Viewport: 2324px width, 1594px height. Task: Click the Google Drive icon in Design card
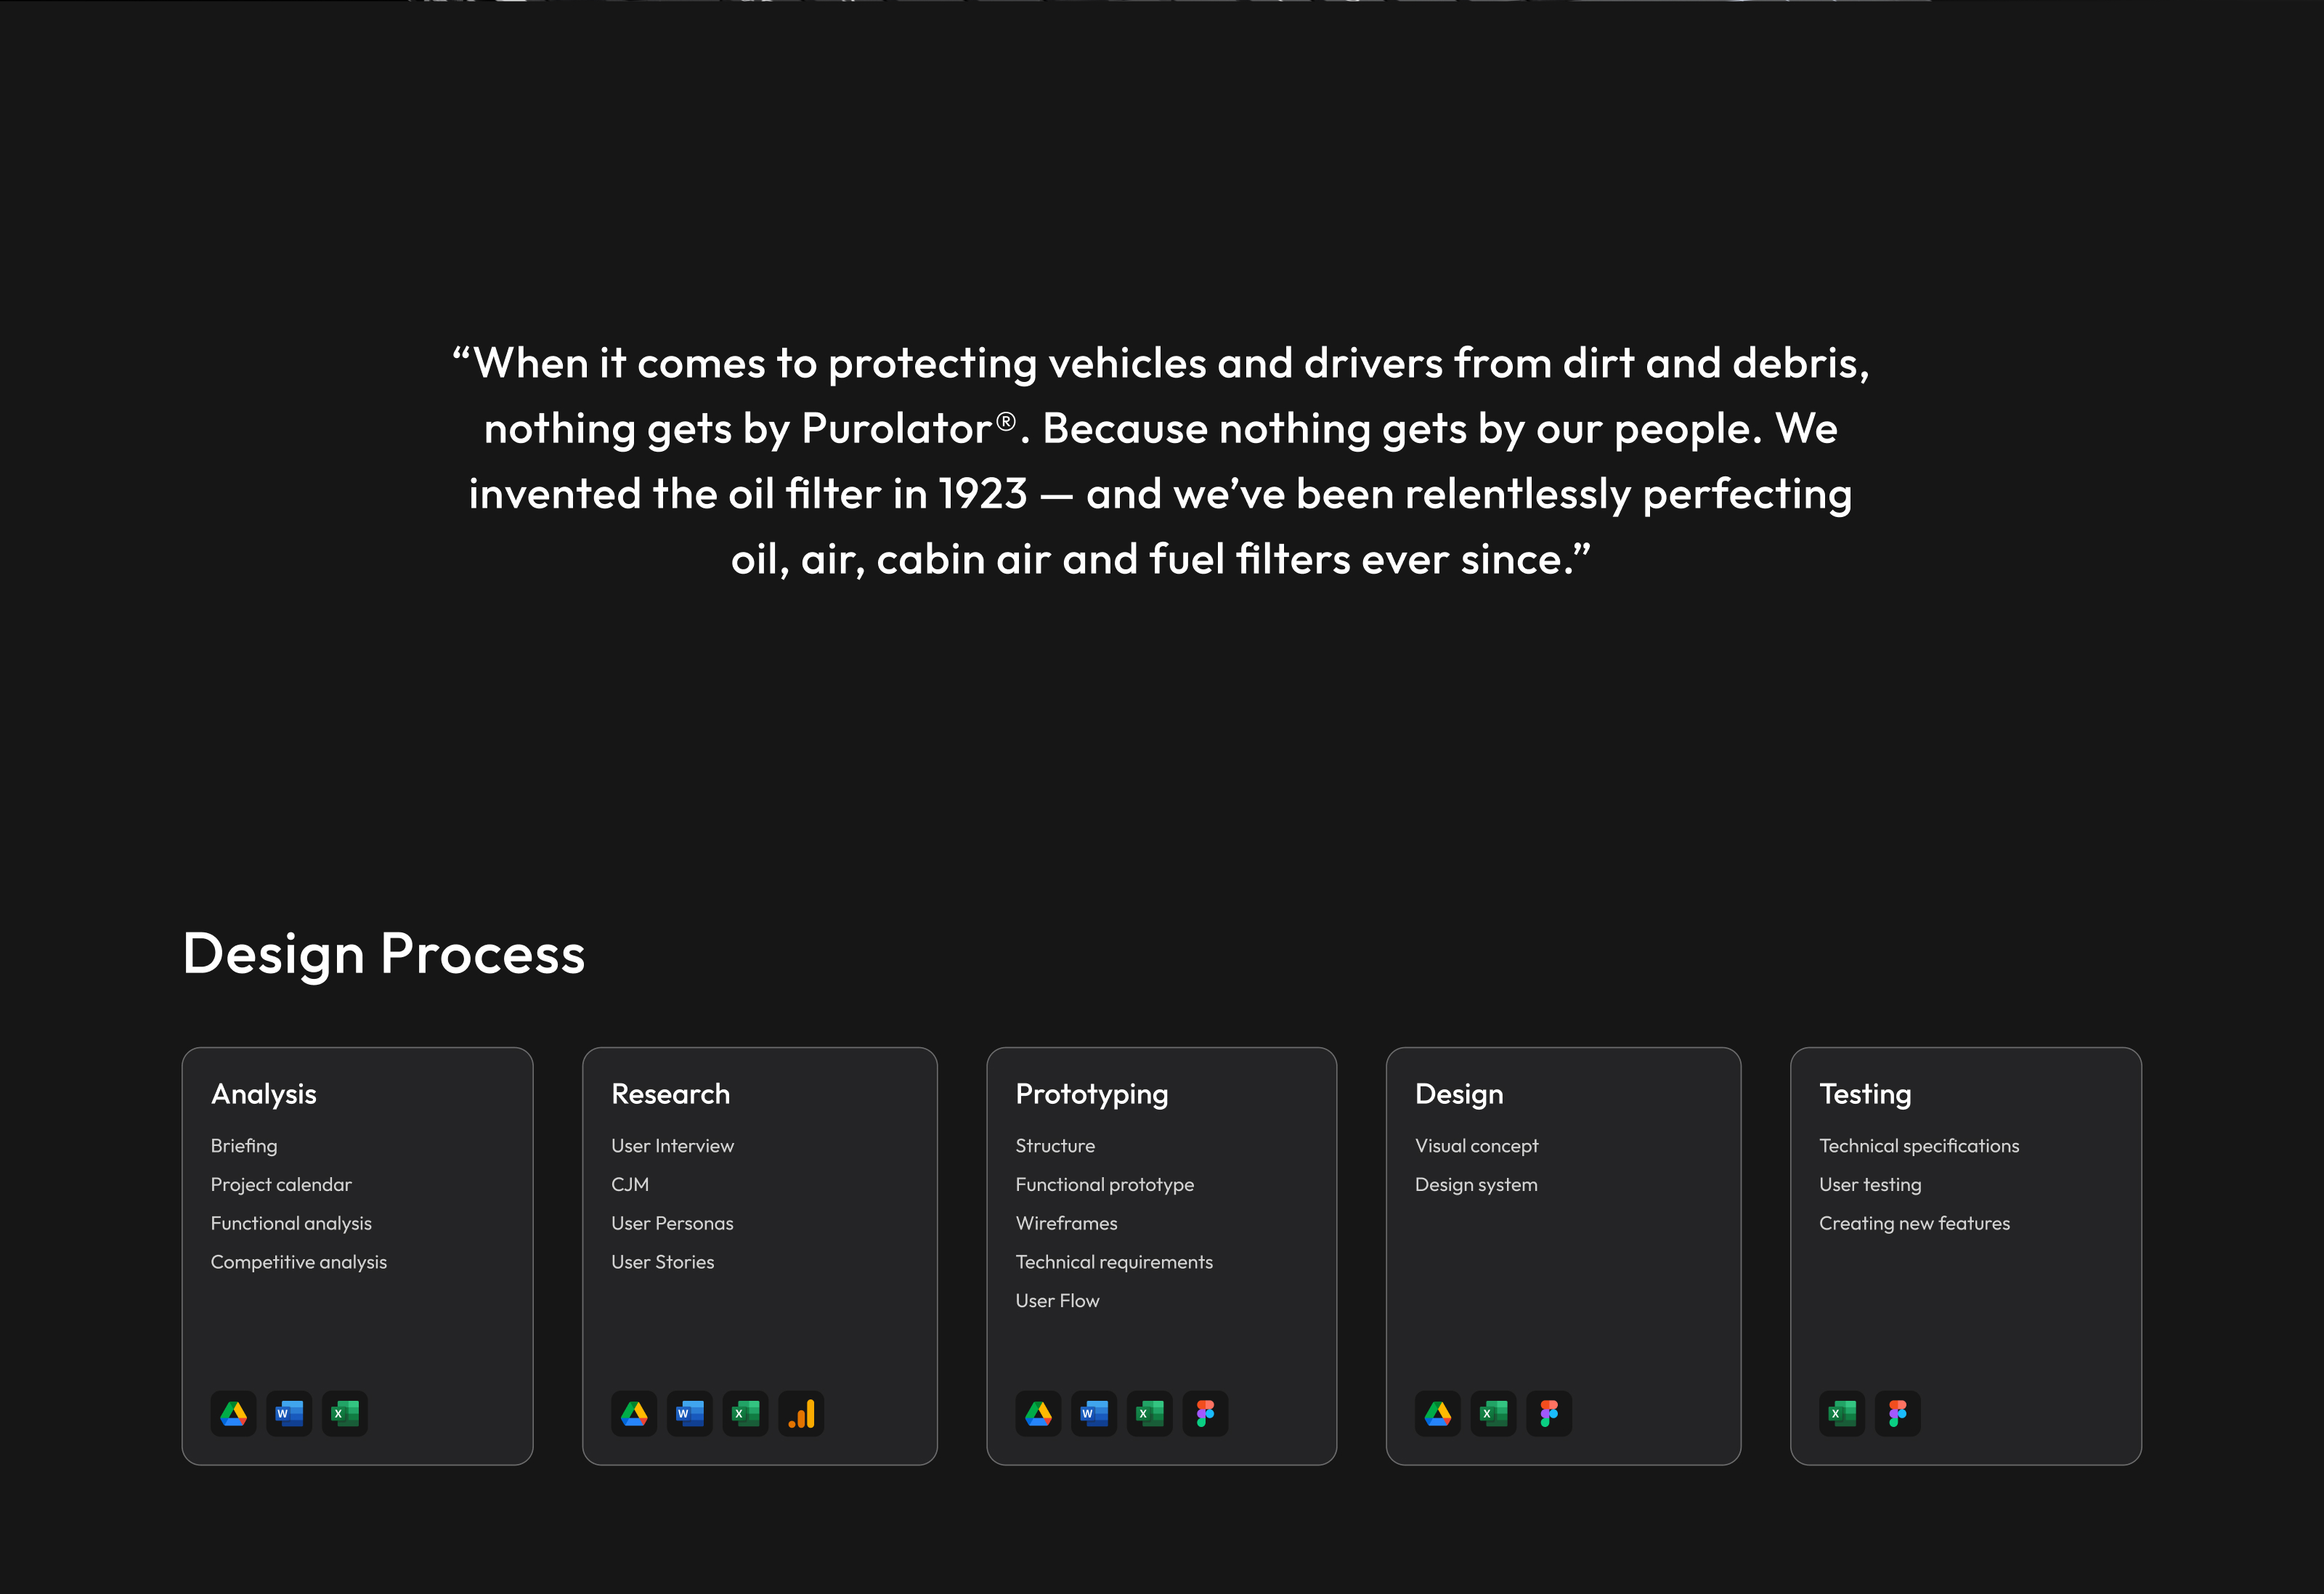click(x=1438, y=1413)
